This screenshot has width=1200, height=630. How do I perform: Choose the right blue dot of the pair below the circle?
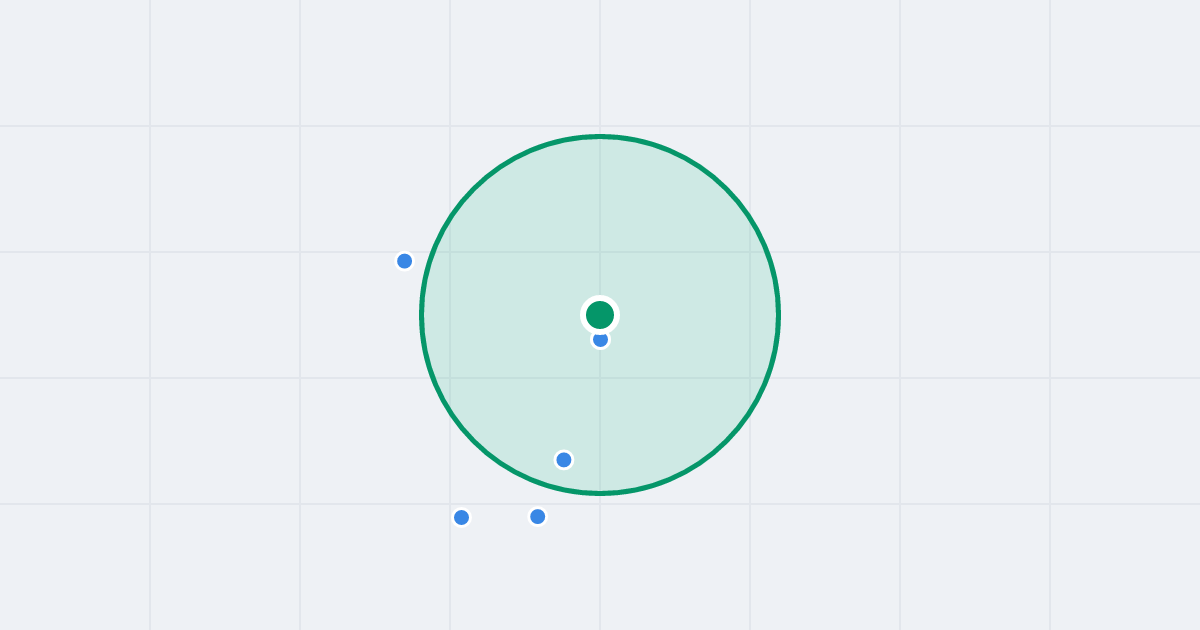click(x=538, y=516)
